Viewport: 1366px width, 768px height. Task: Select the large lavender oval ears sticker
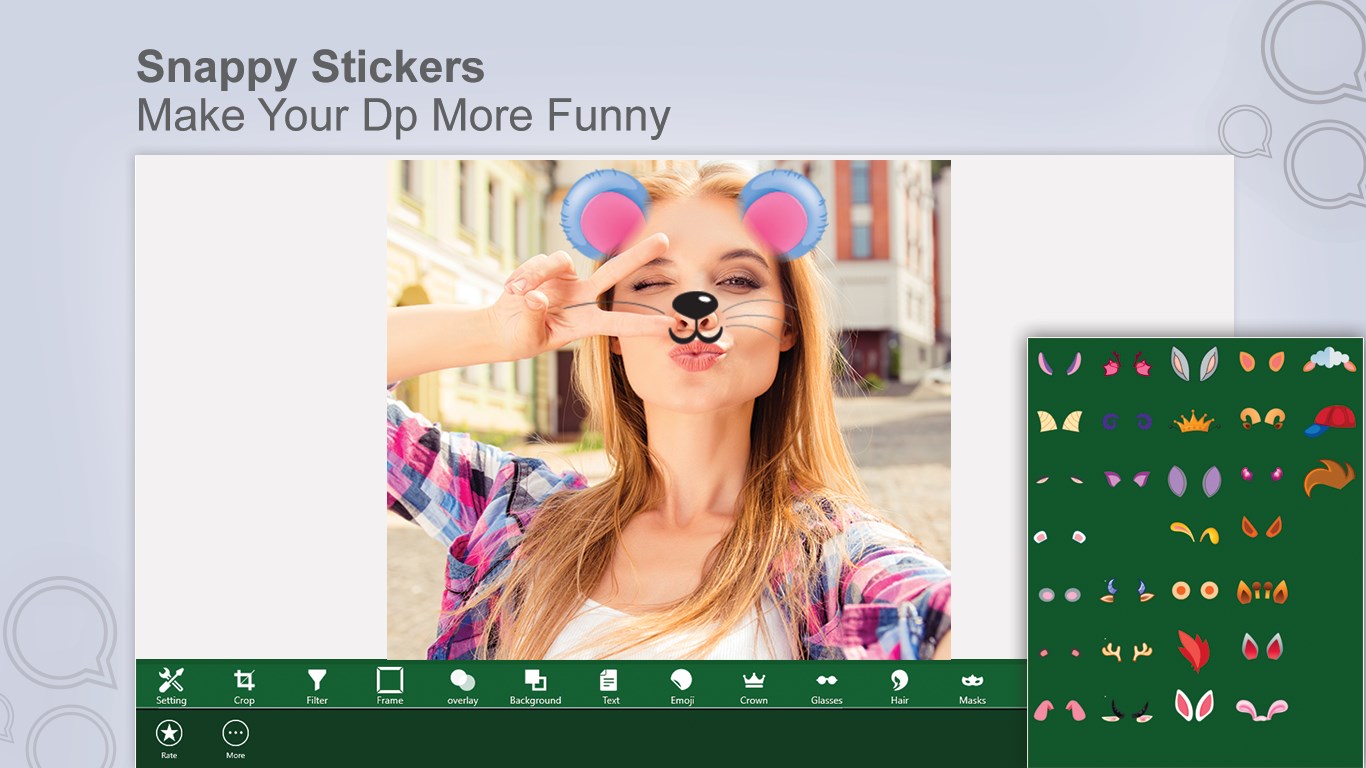1194,481
